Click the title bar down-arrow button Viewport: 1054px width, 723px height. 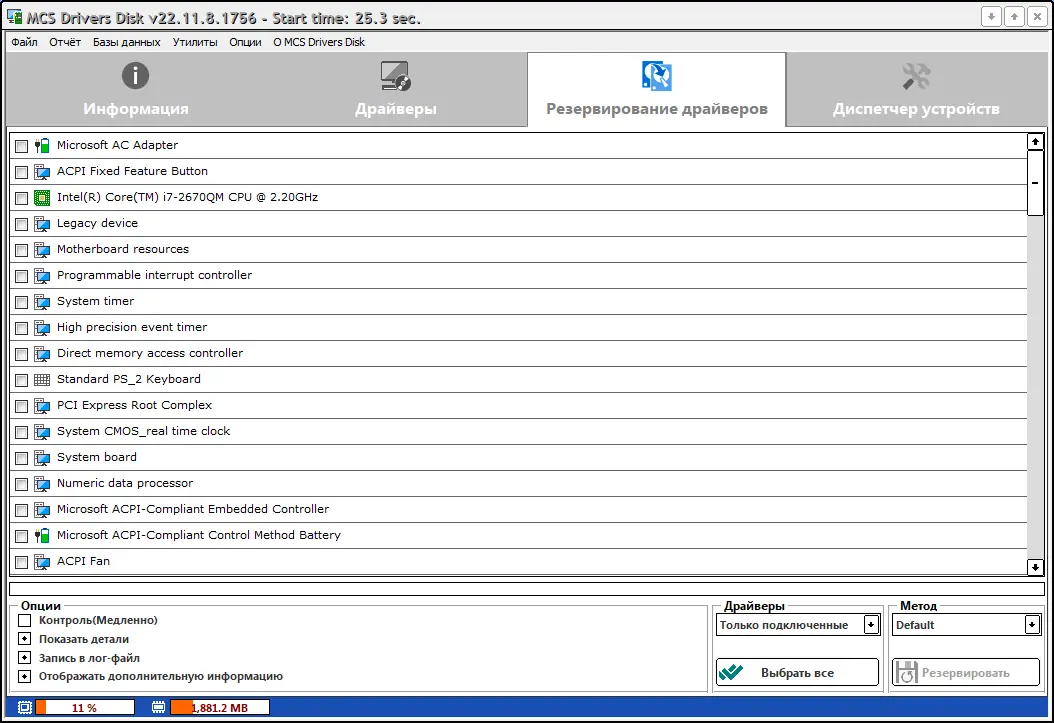tap(991, 17)
